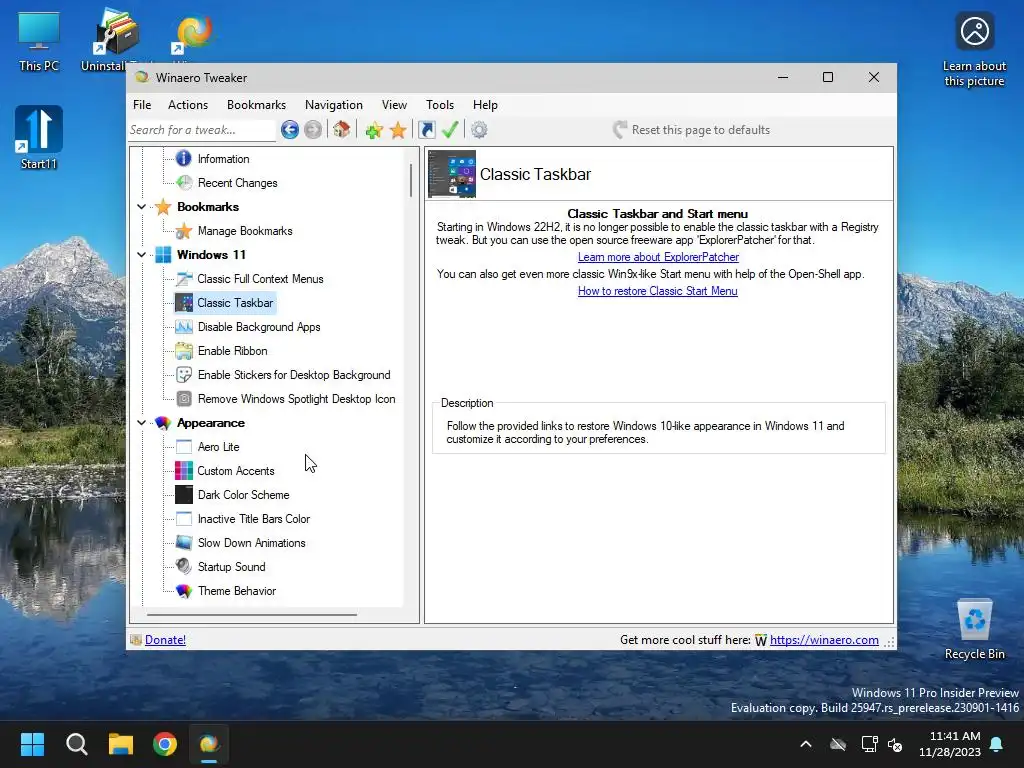The image size is (1024, 768).
Task: Select Remove Windows Spotlight Desktop Icon
Action: click(x=296, y=399)
